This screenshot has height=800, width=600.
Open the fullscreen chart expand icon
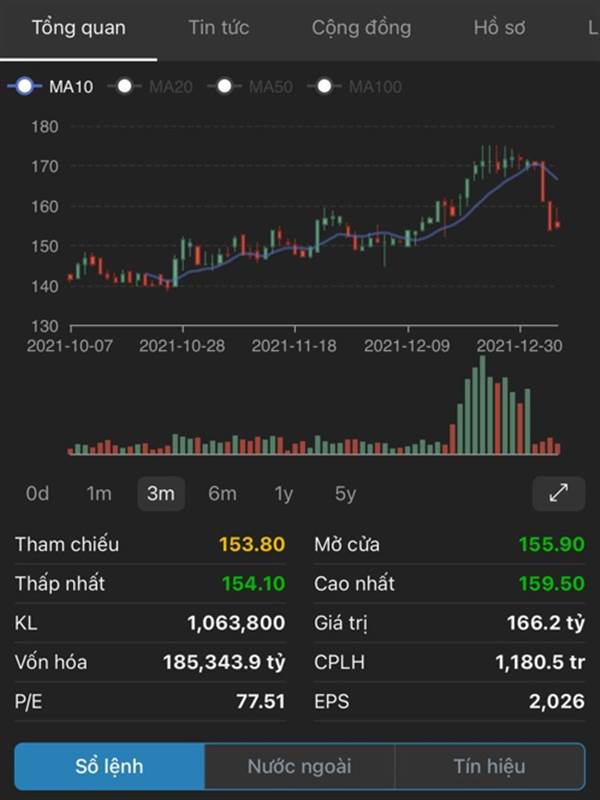point(559,493)
